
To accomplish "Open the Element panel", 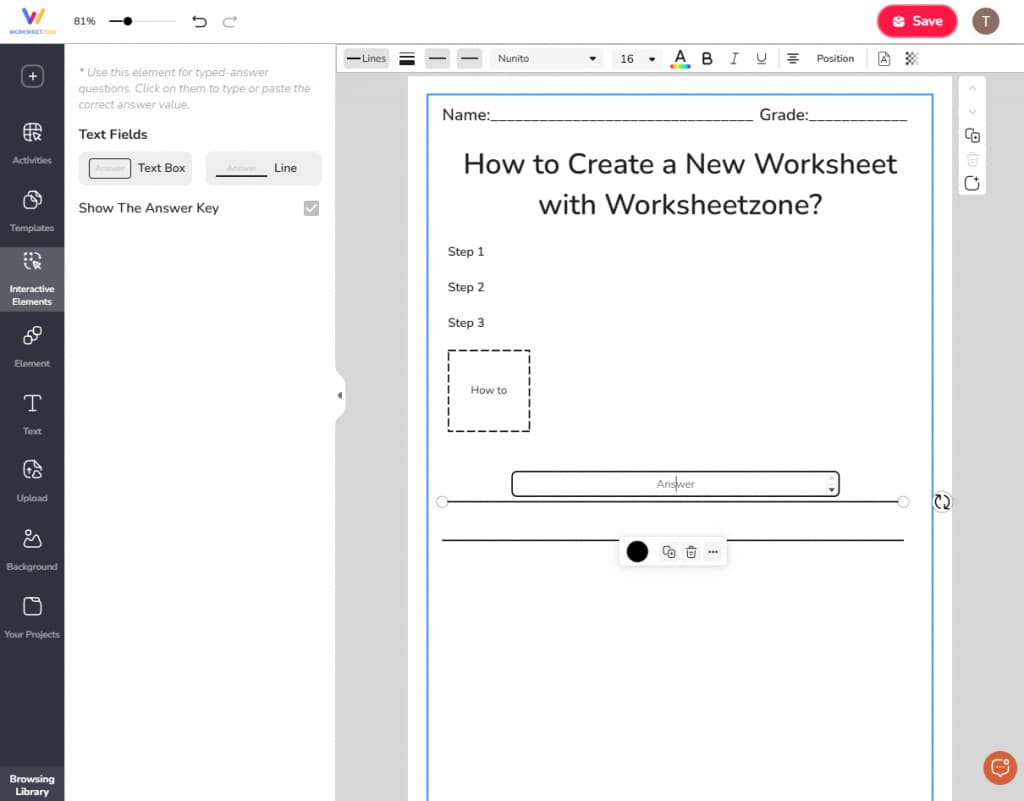I will tap(32, 347).
